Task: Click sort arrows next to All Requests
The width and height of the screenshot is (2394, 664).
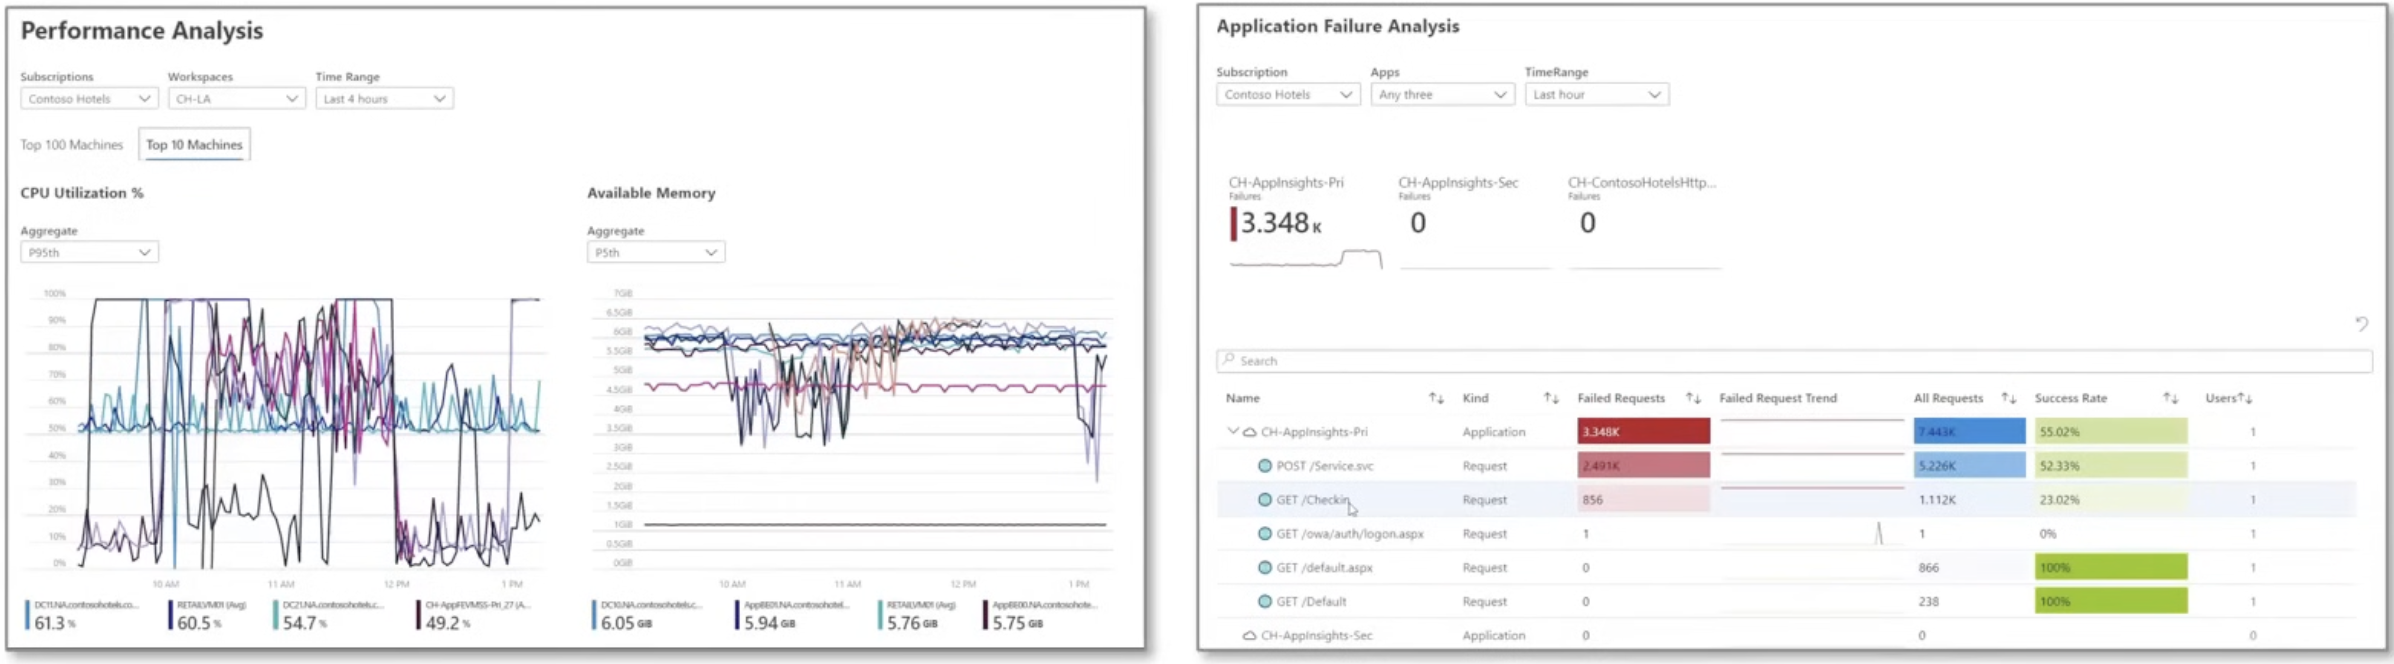Action: [x=2008, y=398]
